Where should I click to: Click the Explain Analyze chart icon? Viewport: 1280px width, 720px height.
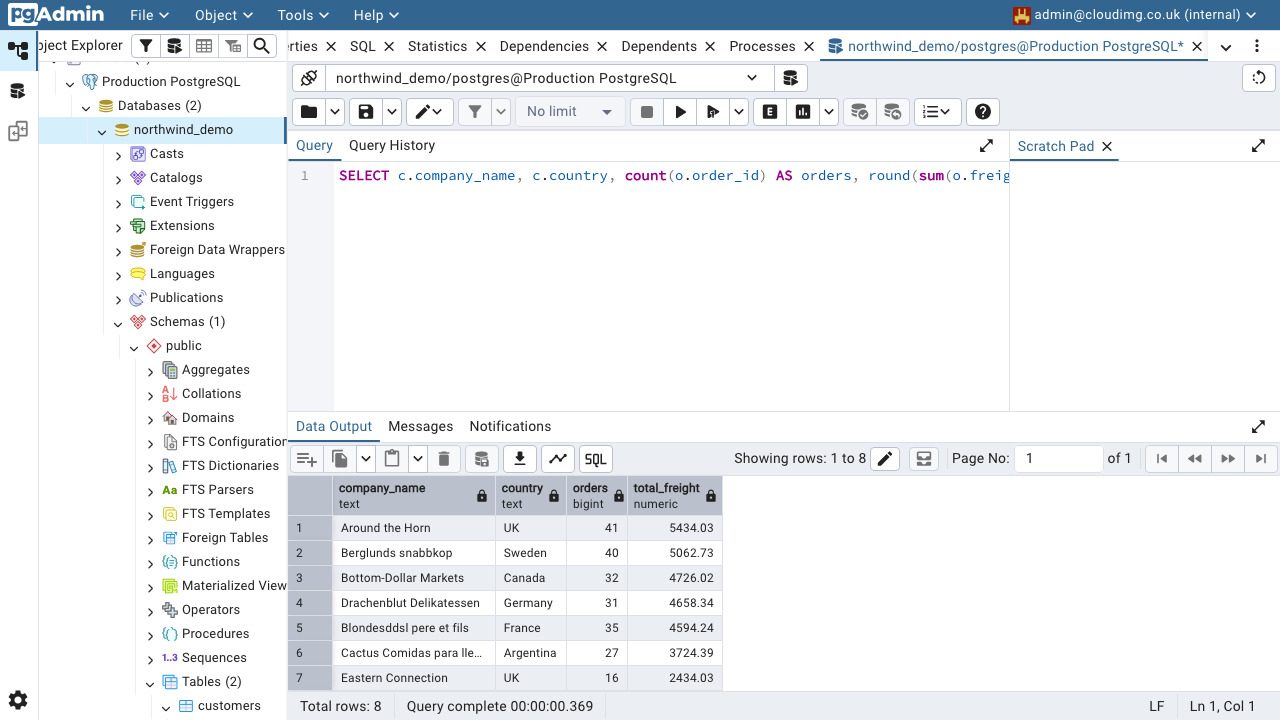[803, 112]
